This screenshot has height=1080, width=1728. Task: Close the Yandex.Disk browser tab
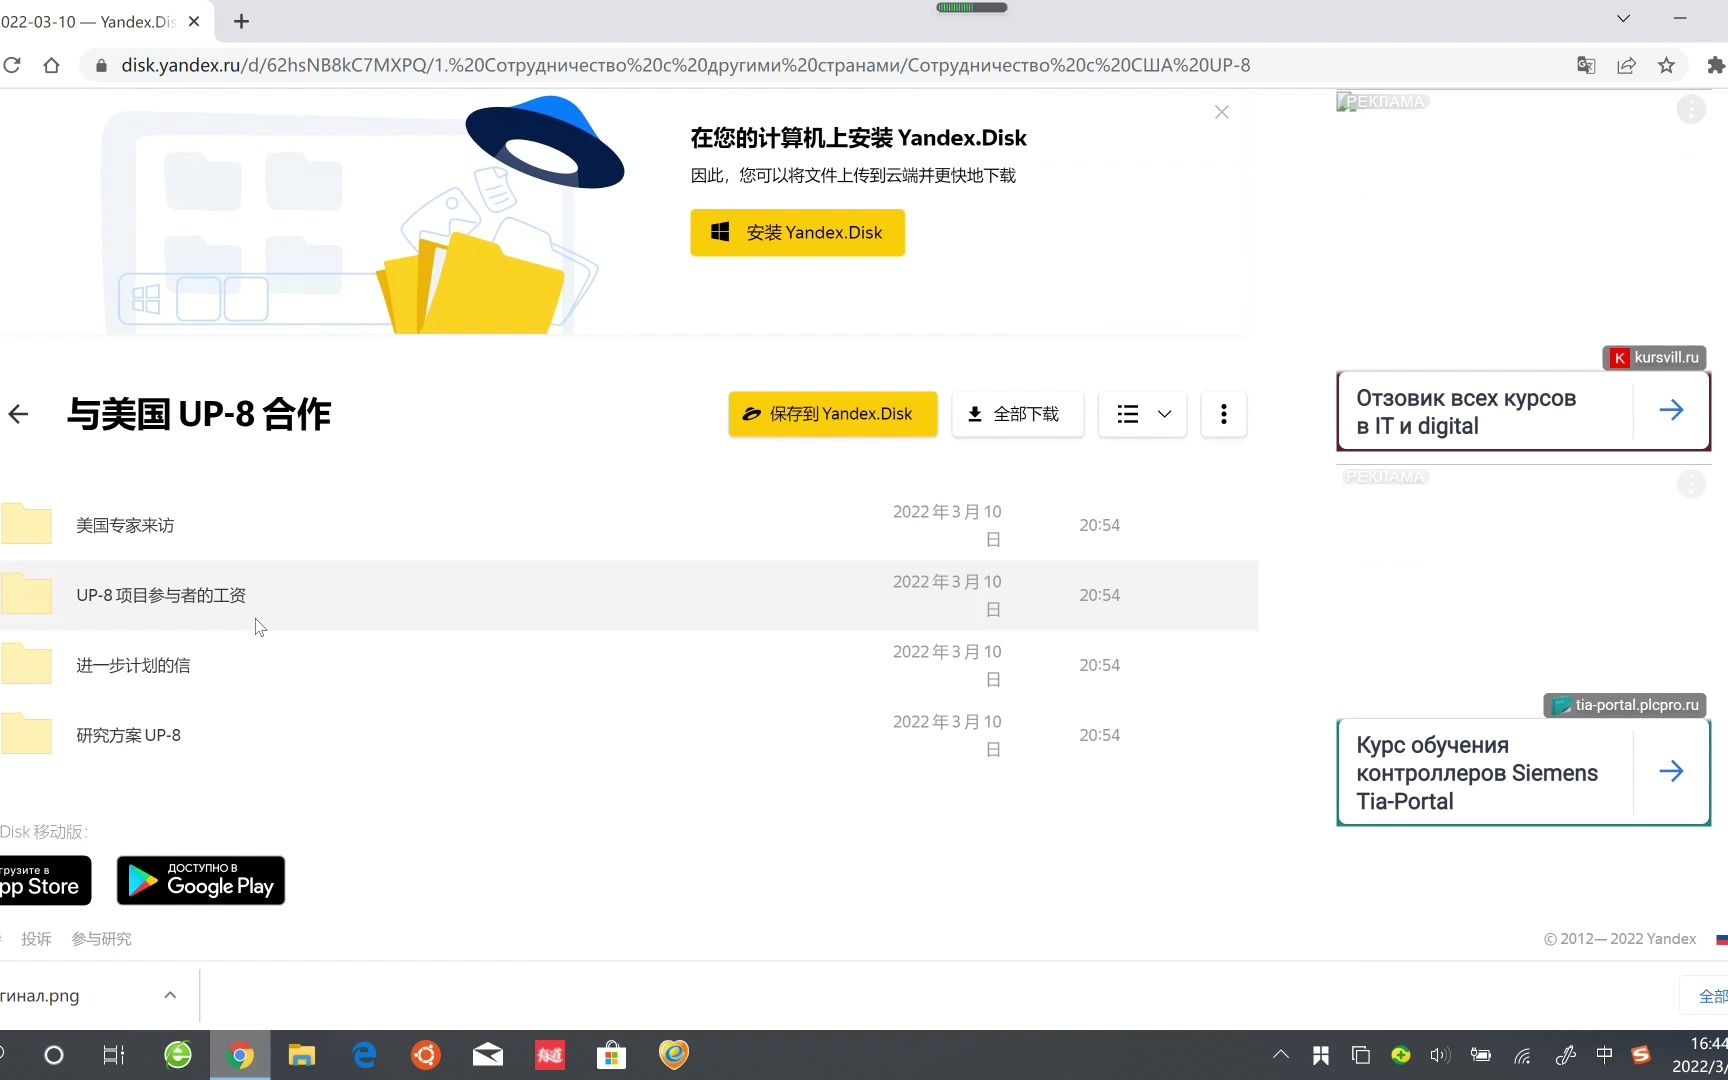[194, 21]
